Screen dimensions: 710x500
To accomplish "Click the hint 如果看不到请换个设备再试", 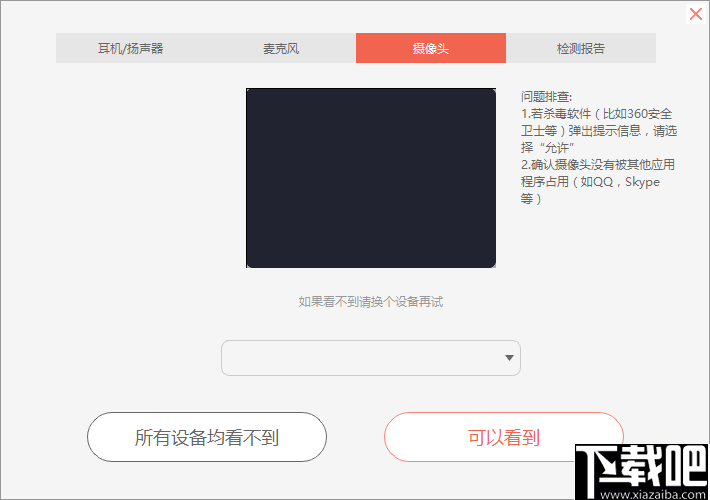I will (x=371, y=302).
